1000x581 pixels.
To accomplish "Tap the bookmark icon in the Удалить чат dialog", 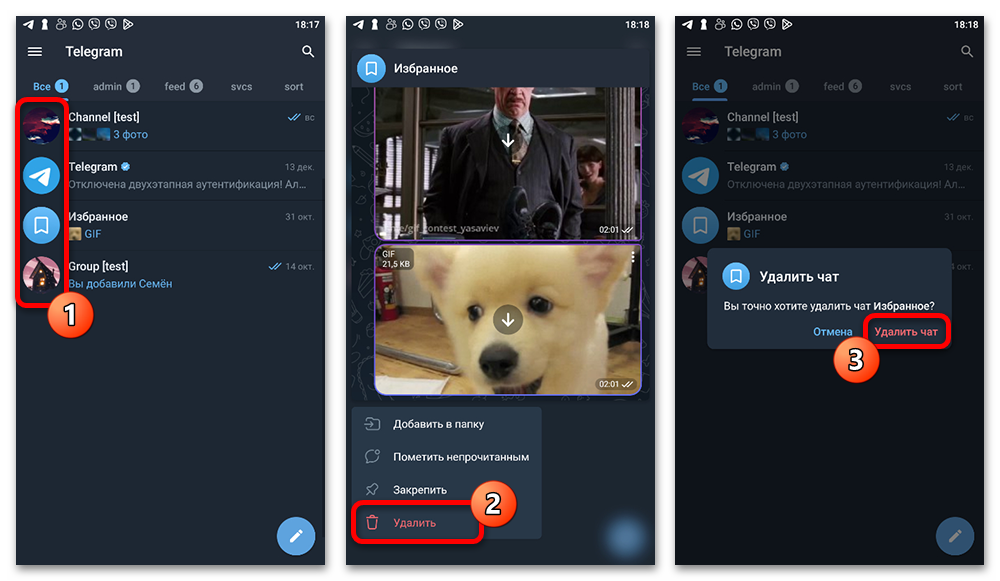I will pyautogui.click(x=736, y=276).
